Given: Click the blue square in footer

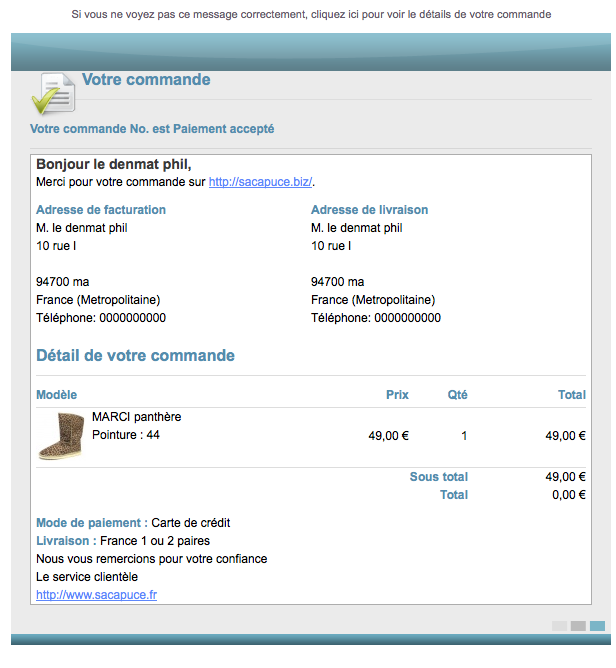Looking at the screenshot, I should point(597,626).
